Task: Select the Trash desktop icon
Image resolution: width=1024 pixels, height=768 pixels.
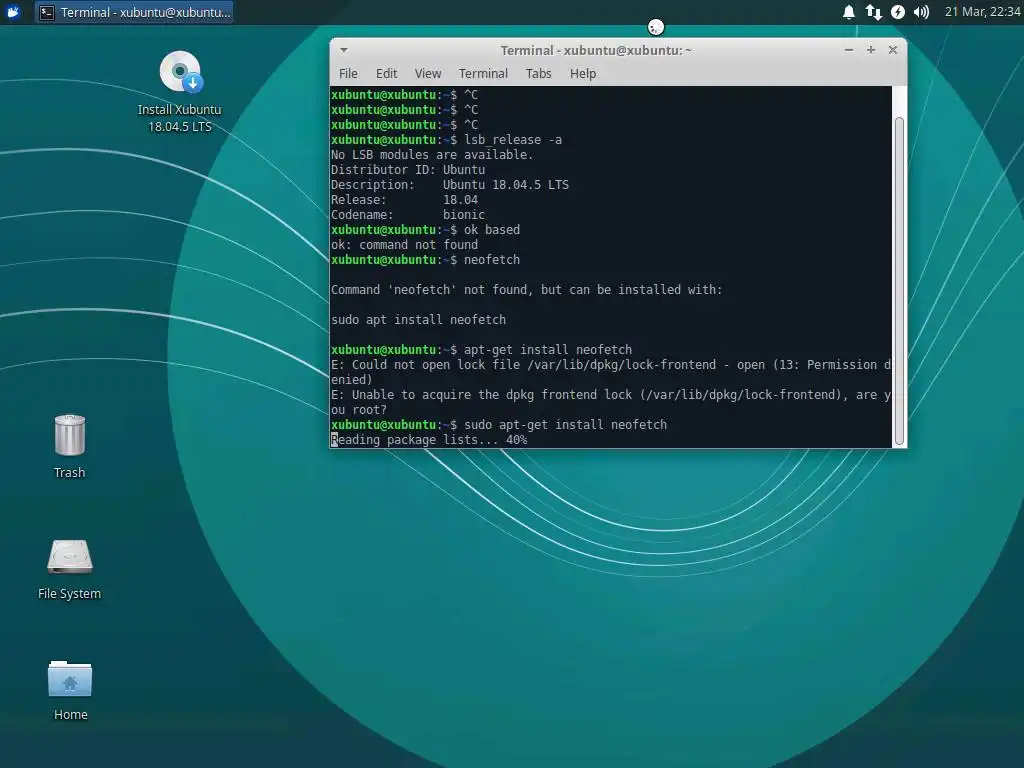Action: 69,447
